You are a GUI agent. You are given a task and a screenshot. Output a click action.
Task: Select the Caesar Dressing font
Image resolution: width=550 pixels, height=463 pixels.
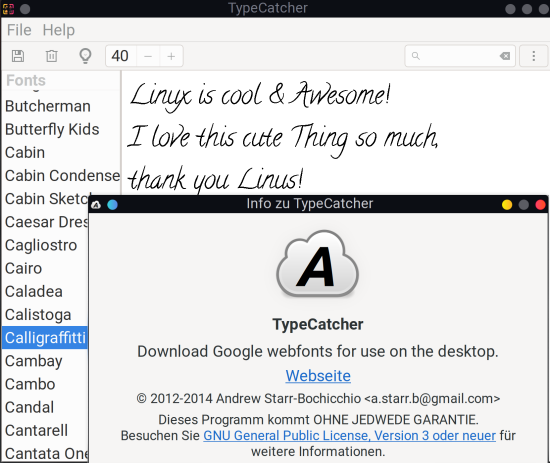[x=46, y=222]
